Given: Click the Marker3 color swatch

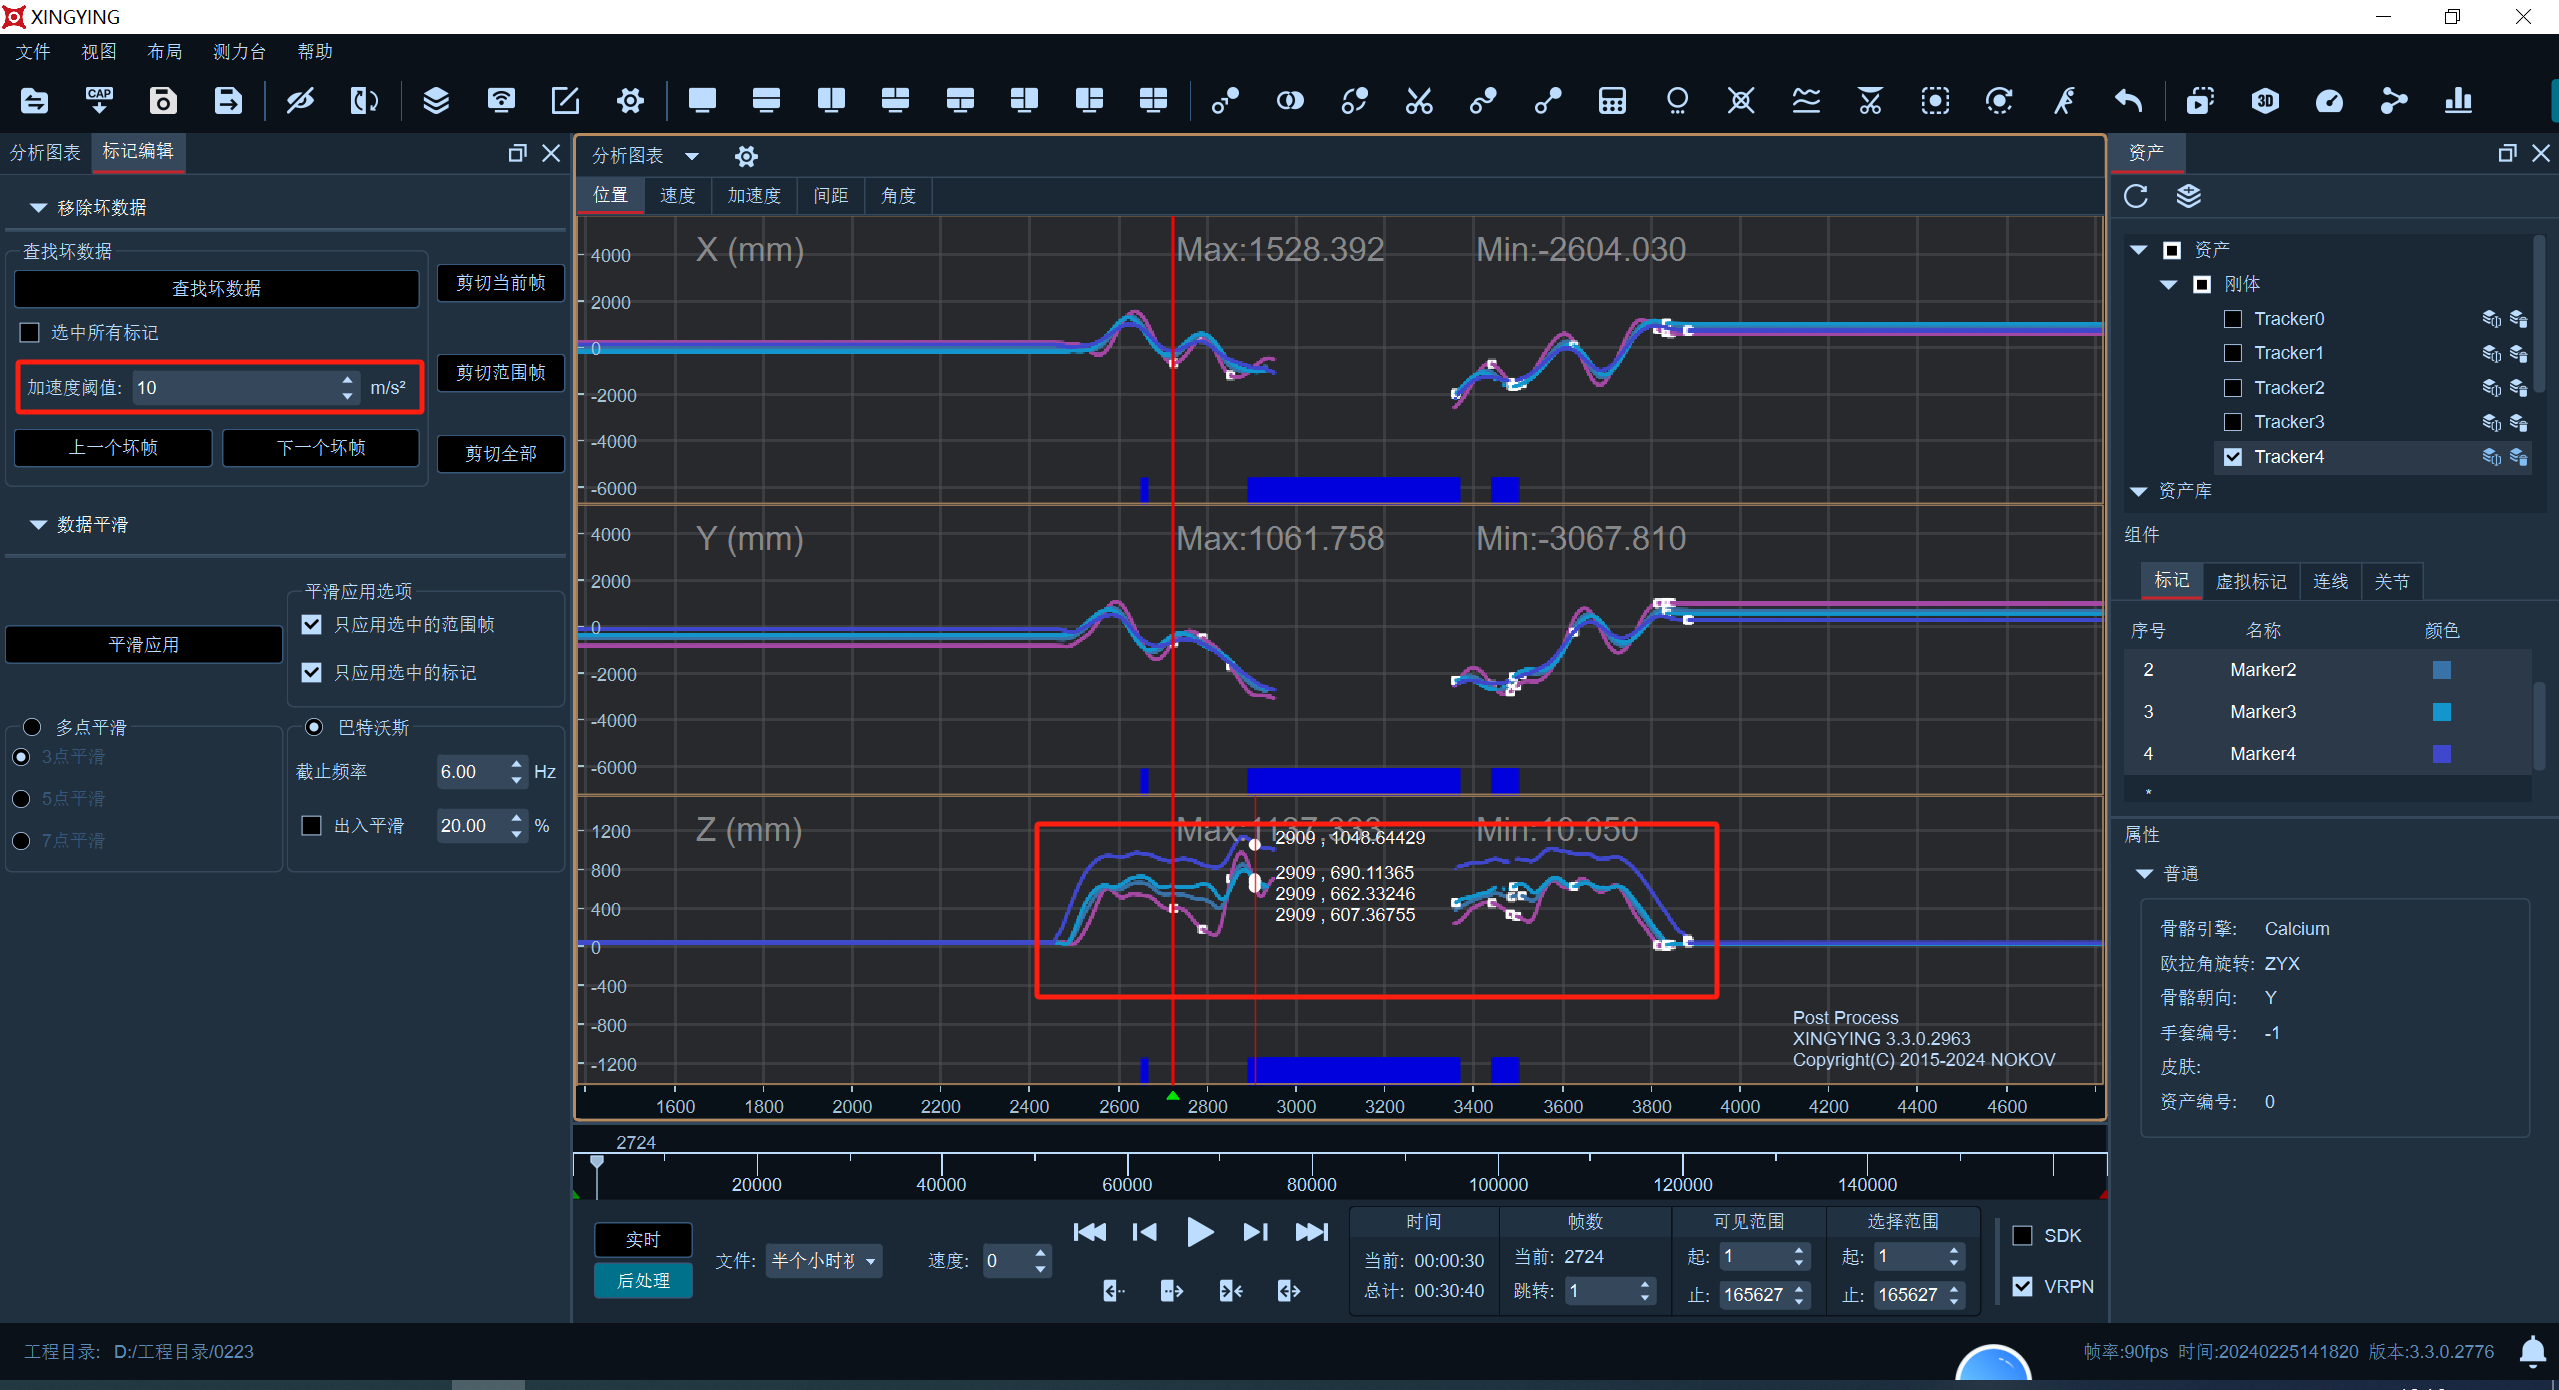Looking at the screenshot, I should point(2441,712).
